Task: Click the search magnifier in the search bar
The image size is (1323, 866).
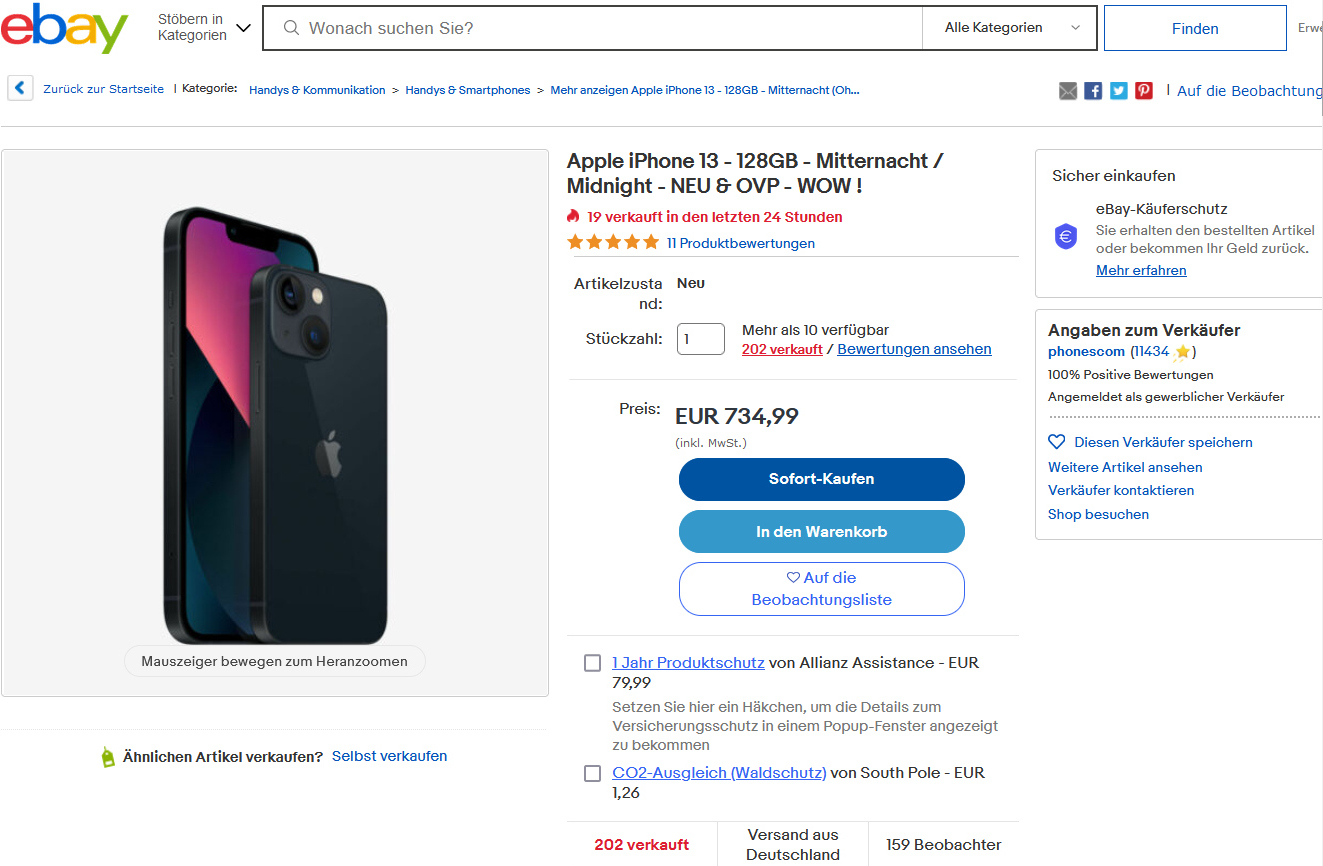Action: click(291, 28)
